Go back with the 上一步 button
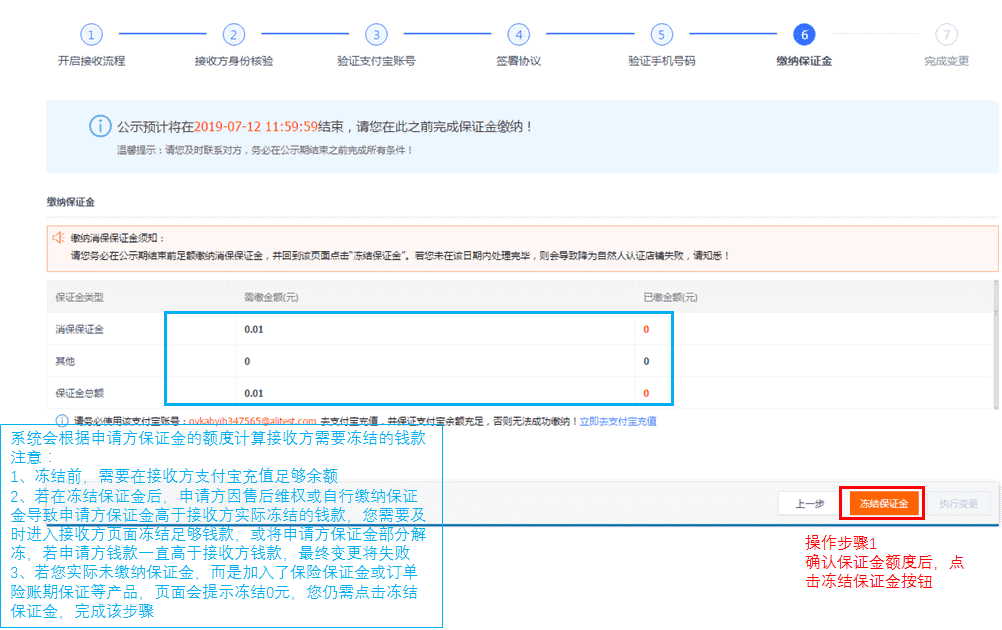 pyautogui.click(x=809, y=504)
